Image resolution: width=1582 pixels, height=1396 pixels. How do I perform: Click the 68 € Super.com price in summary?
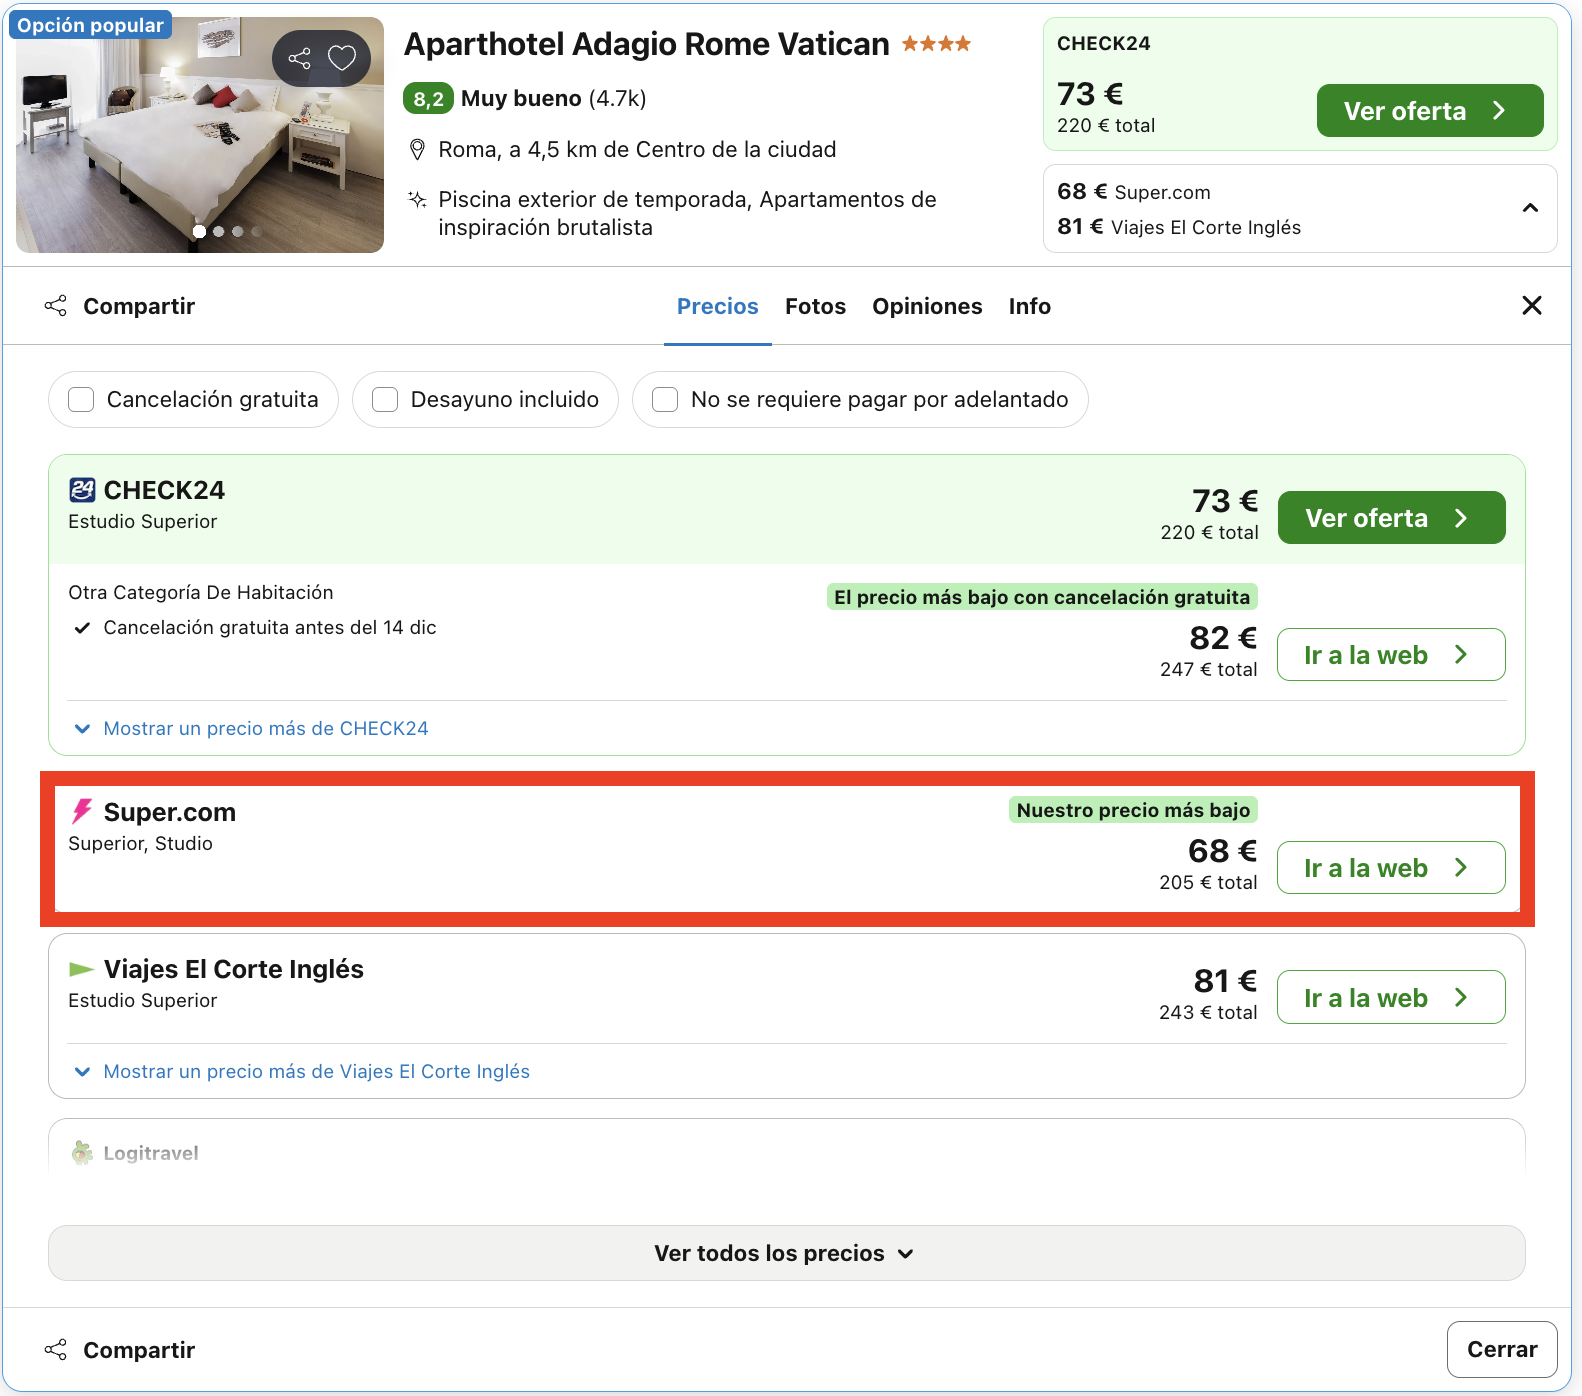(x=1134, y=192)
